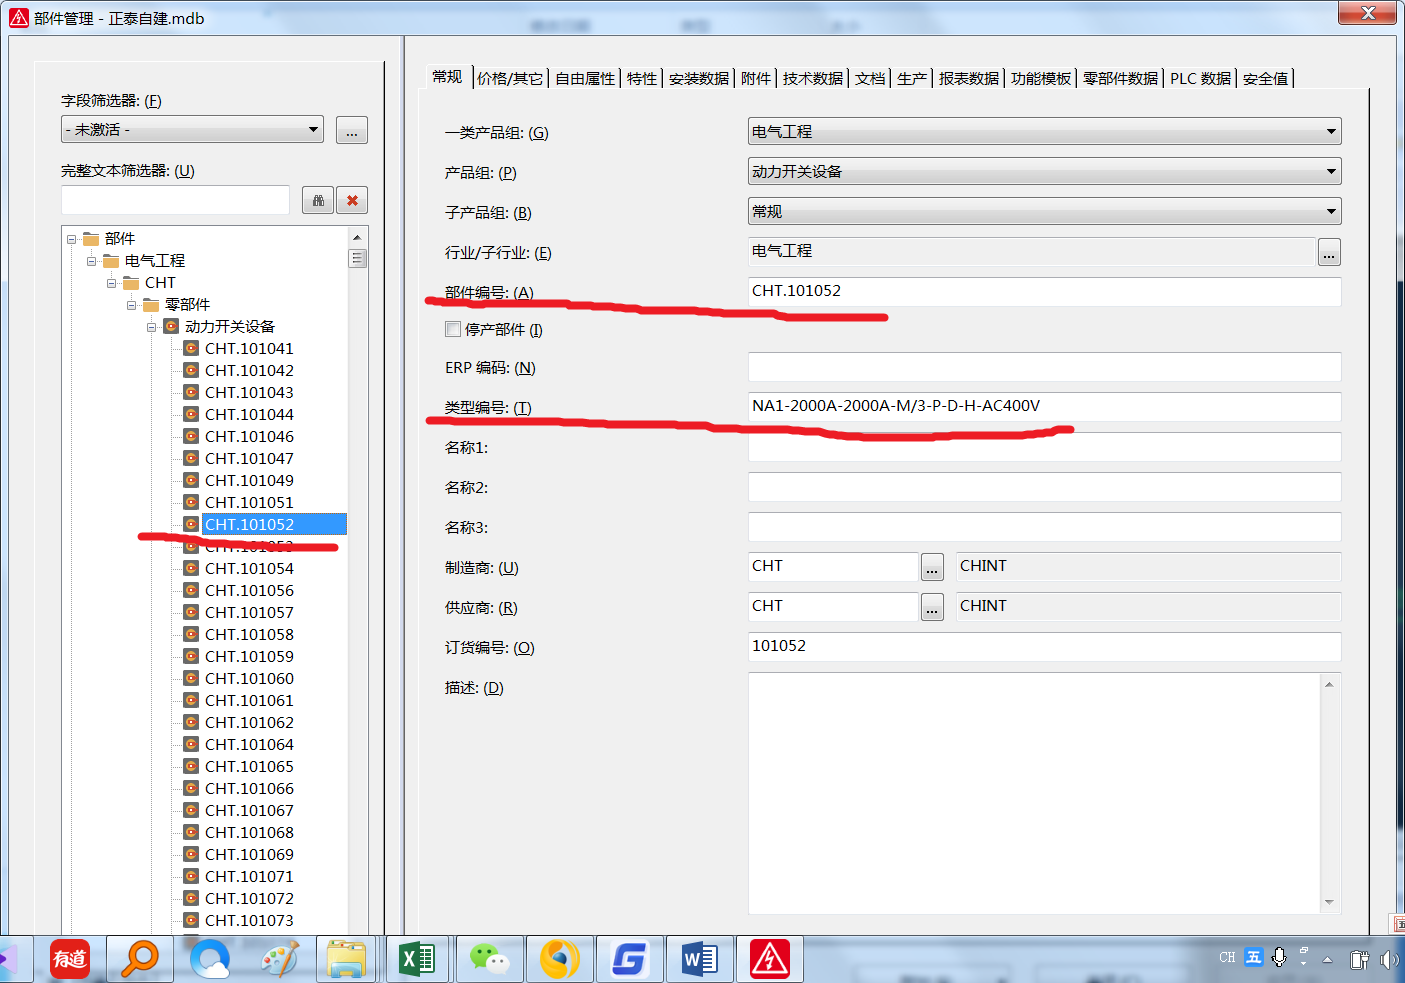Image resolution: width=1405 pixels, height=983 pixels.
Task: Click the part icon beside CHT.101041
Action: click(x=191, y=348)
